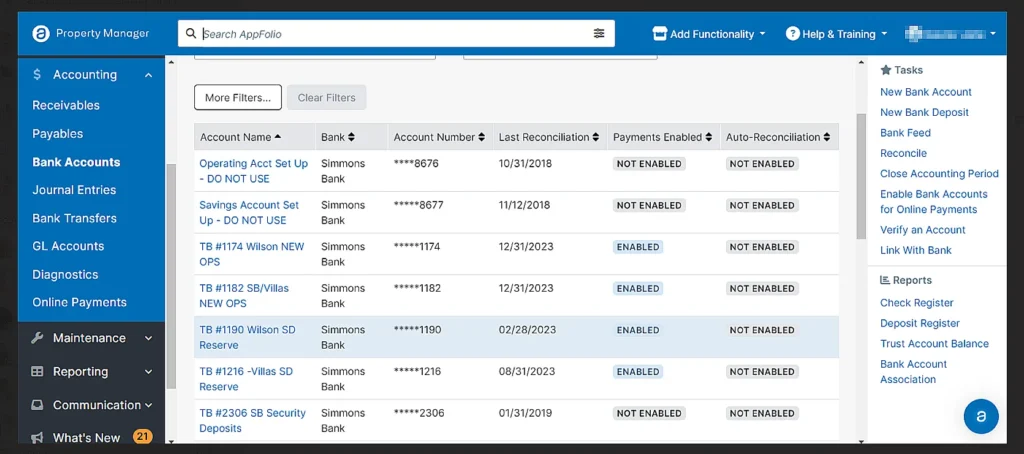Image resolution: width=1024 pixels, height=454 pixels.
Task: Open the user account dropdown
Action: pos(950,34)
